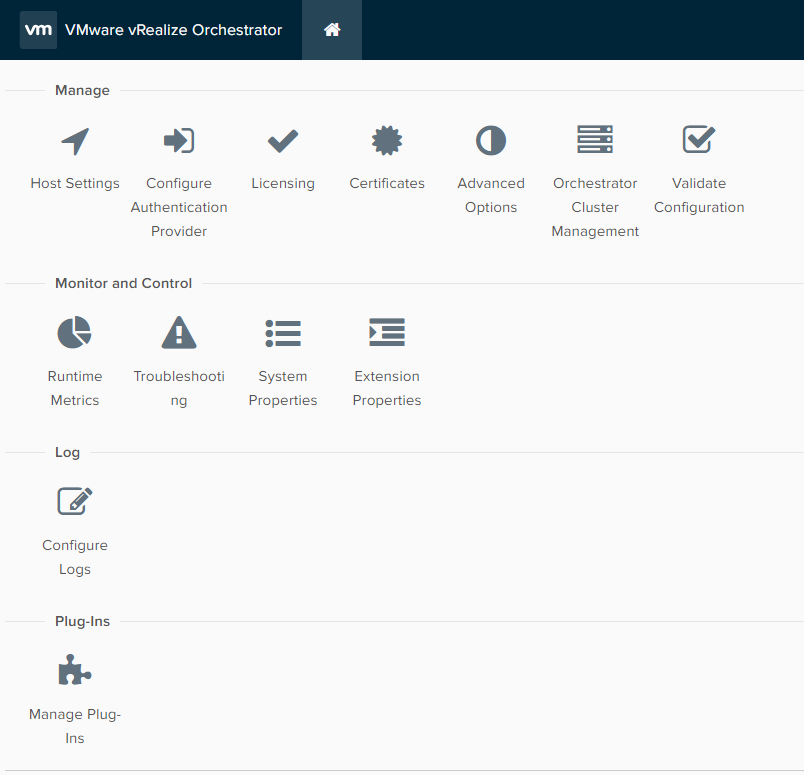Click the VMware vm logo
The image size is (804, 775).
(x=38, y=30)
